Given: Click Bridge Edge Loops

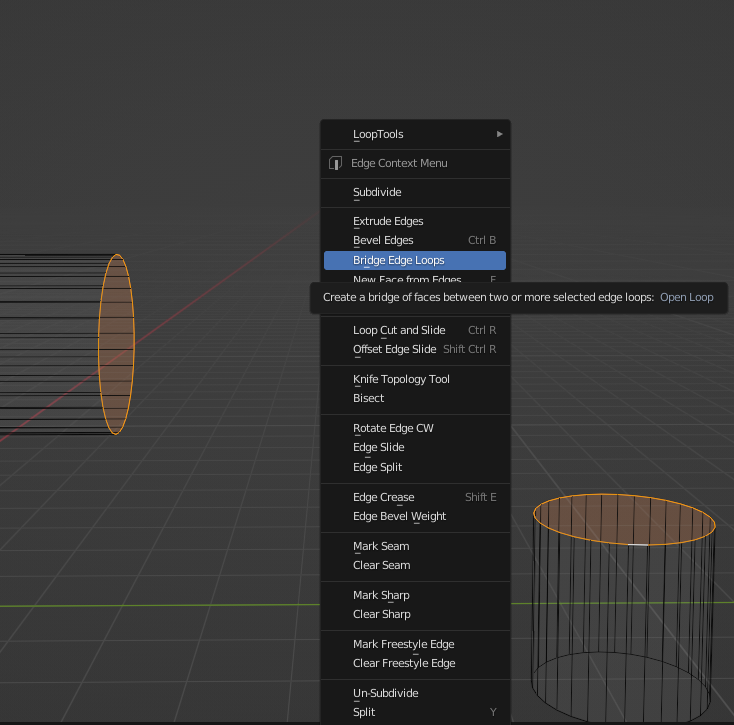Looking at the screenshot, I should tap(415, 260).
